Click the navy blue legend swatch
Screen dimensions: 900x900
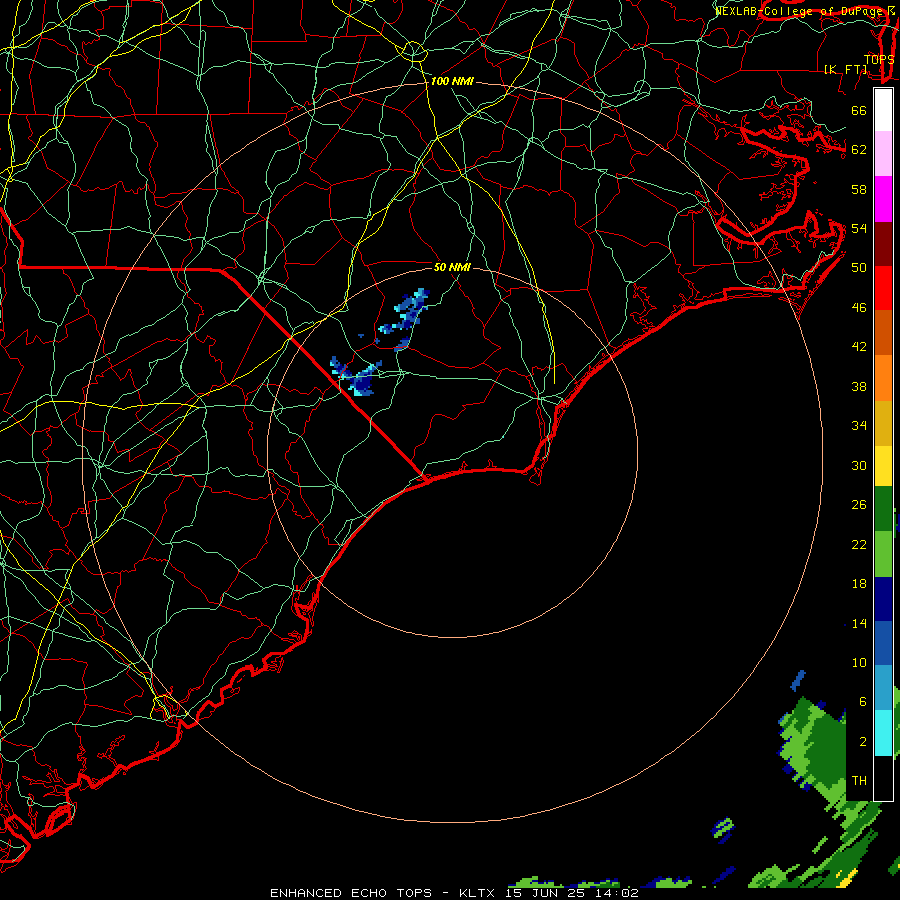pos(883,599)
